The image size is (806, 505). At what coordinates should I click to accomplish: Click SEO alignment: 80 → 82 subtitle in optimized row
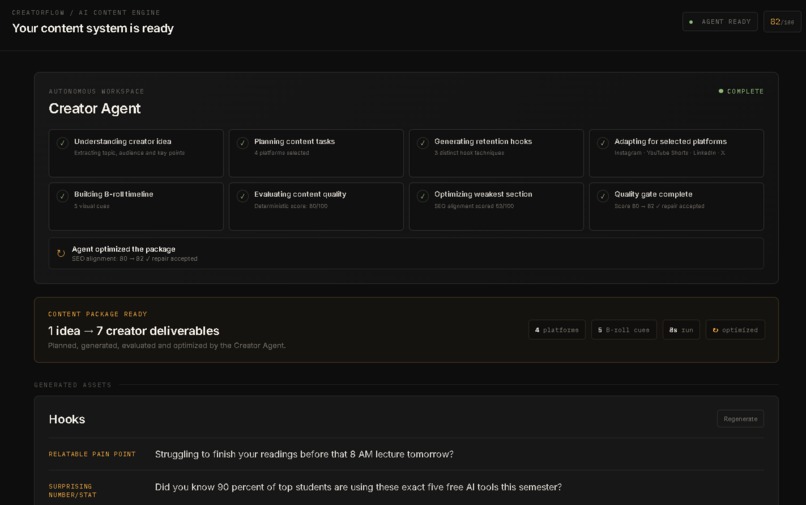click(x=135, y=259)
